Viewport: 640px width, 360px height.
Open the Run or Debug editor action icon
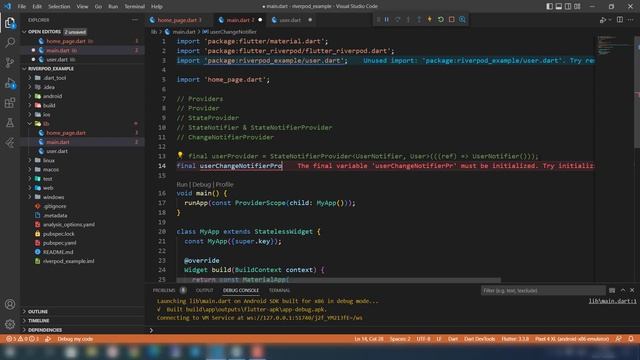pyautogui.click(x=603, y=20)
